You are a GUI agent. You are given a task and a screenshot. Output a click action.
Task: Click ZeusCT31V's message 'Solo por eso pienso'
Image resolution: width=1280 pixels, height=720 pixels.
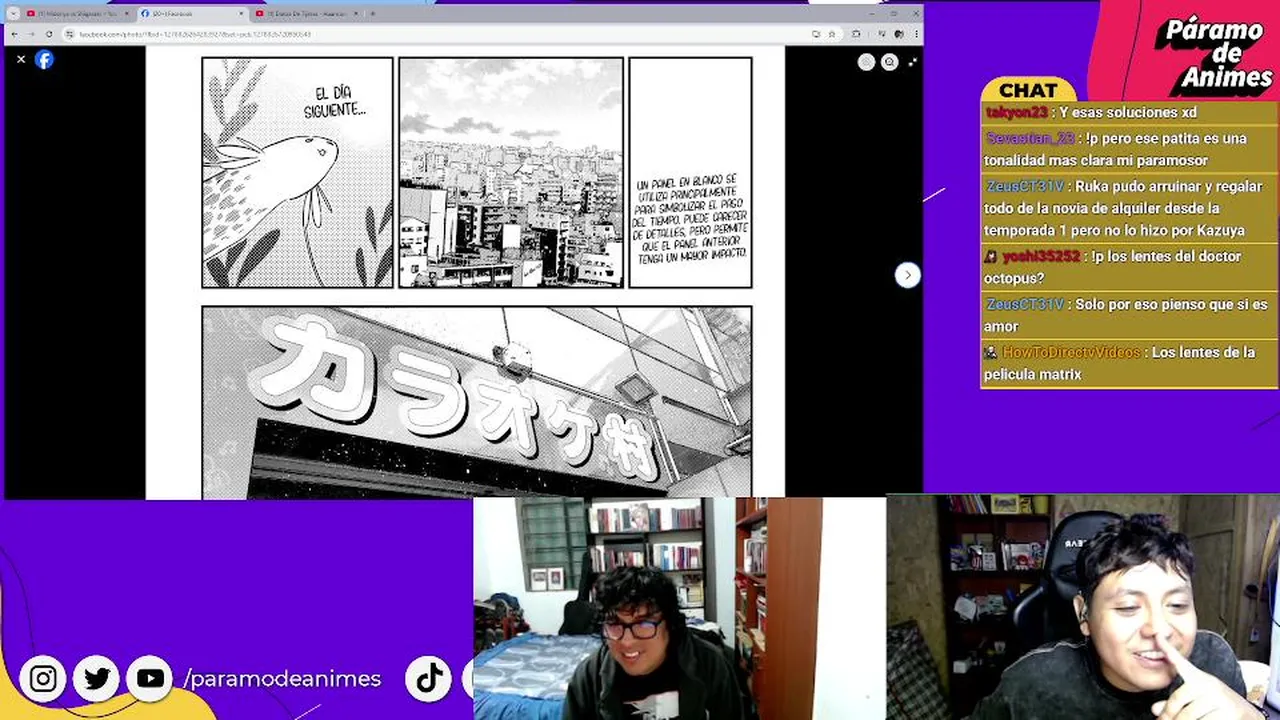pos(1128,315)
